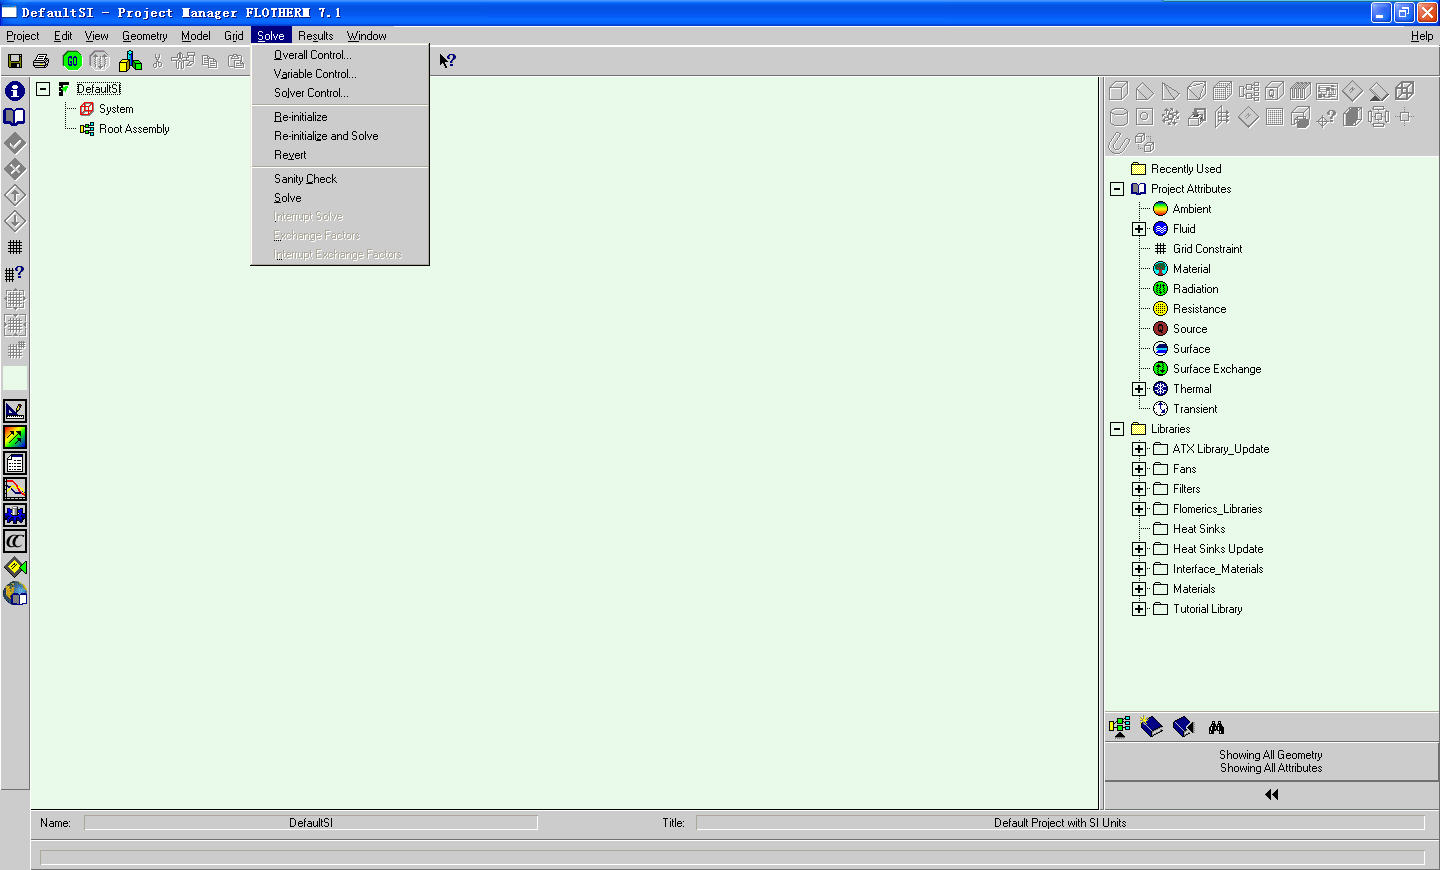Launch the colorful arrow visualization icon
Screen dimensions: 1440x870
click(x=15, y=437)
